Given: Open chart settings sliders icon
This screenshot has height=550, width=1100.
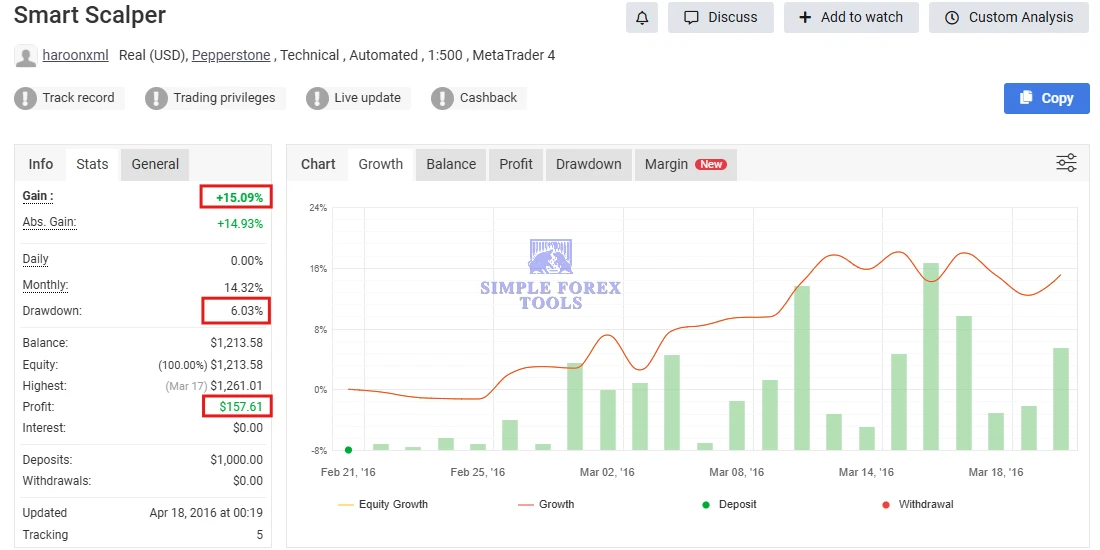Looking at the screenshot, I should tap(1066, 164).
